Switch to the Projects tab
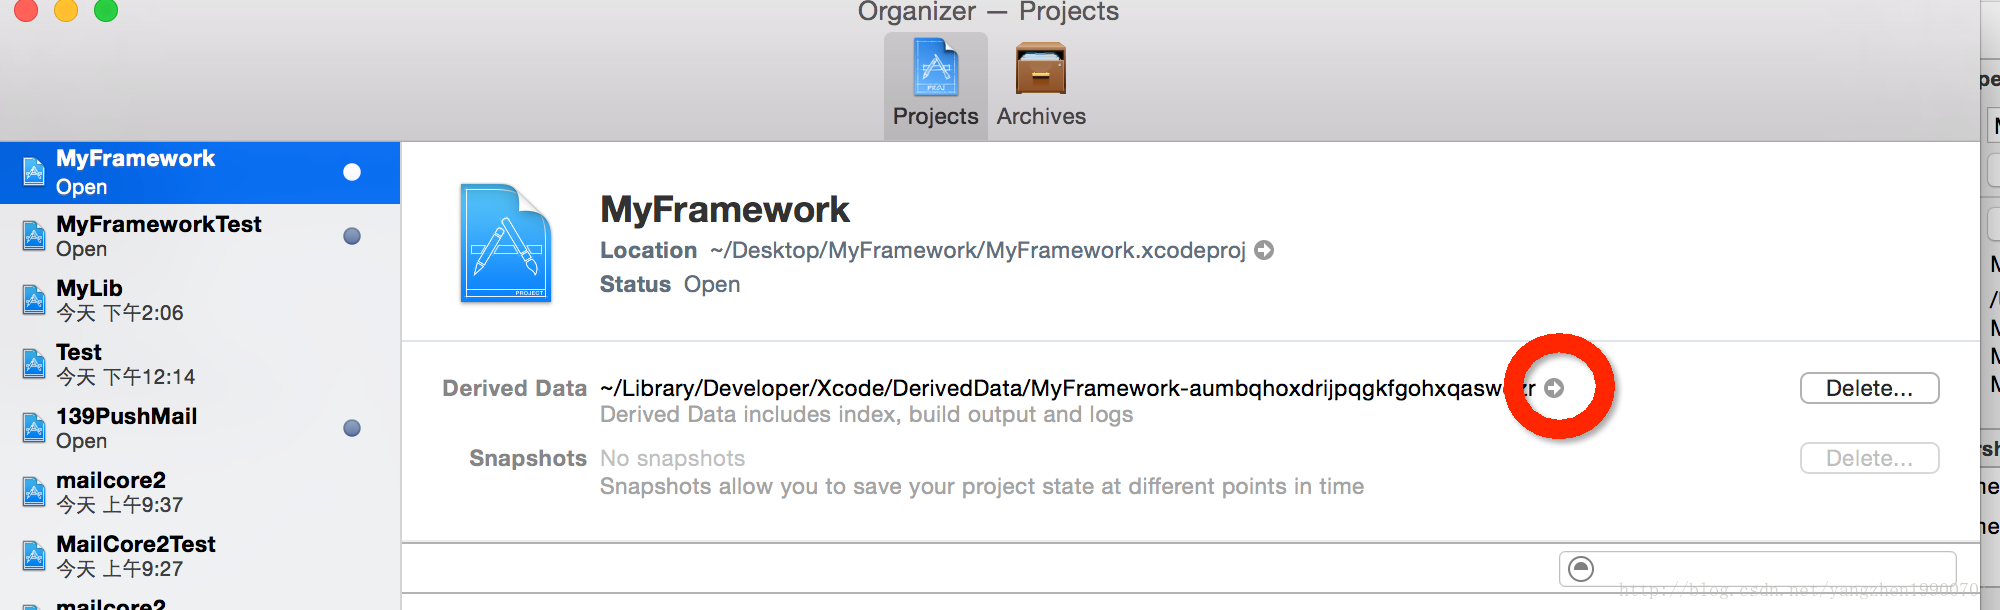2000x610 pixels. [x=935, y=86]
